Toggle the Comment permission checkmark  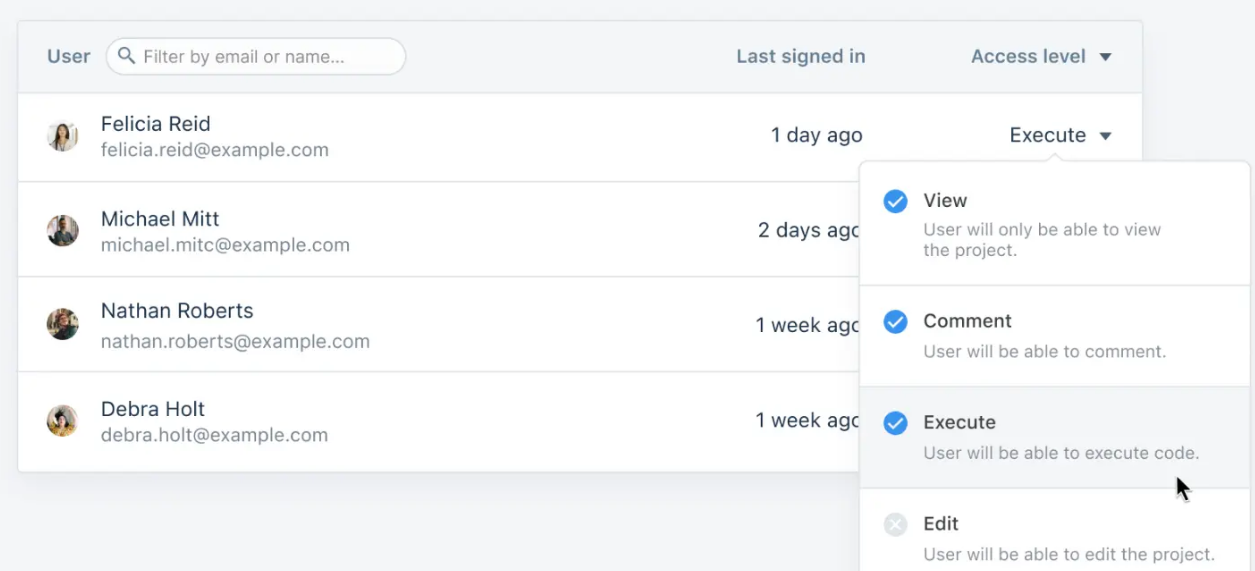click(895, 322)
